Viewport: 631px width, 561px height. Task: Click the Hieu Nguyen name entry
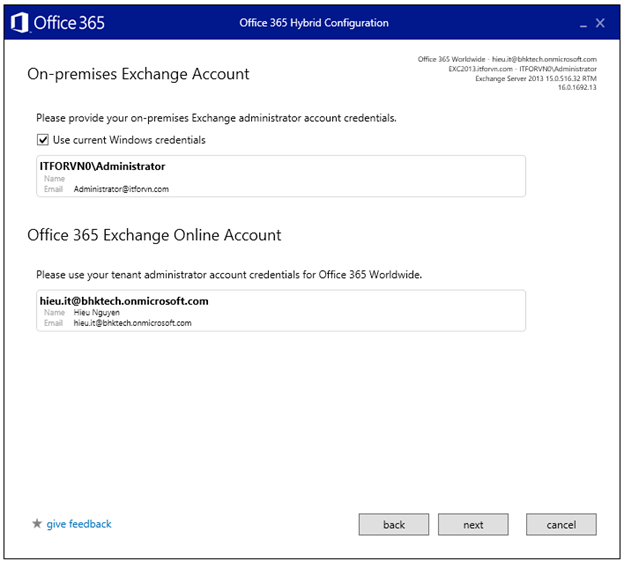pos(96,312)
